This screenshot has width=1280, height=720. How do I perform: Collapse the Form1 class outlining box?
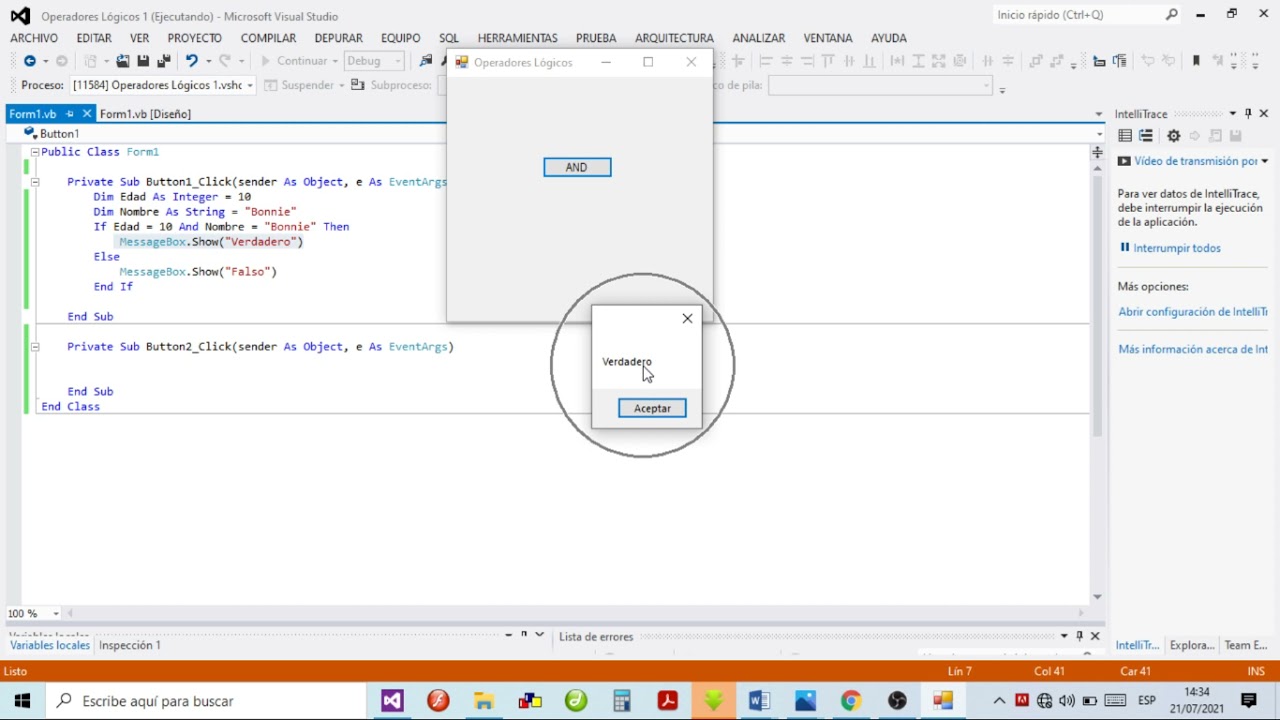point(34,152)
